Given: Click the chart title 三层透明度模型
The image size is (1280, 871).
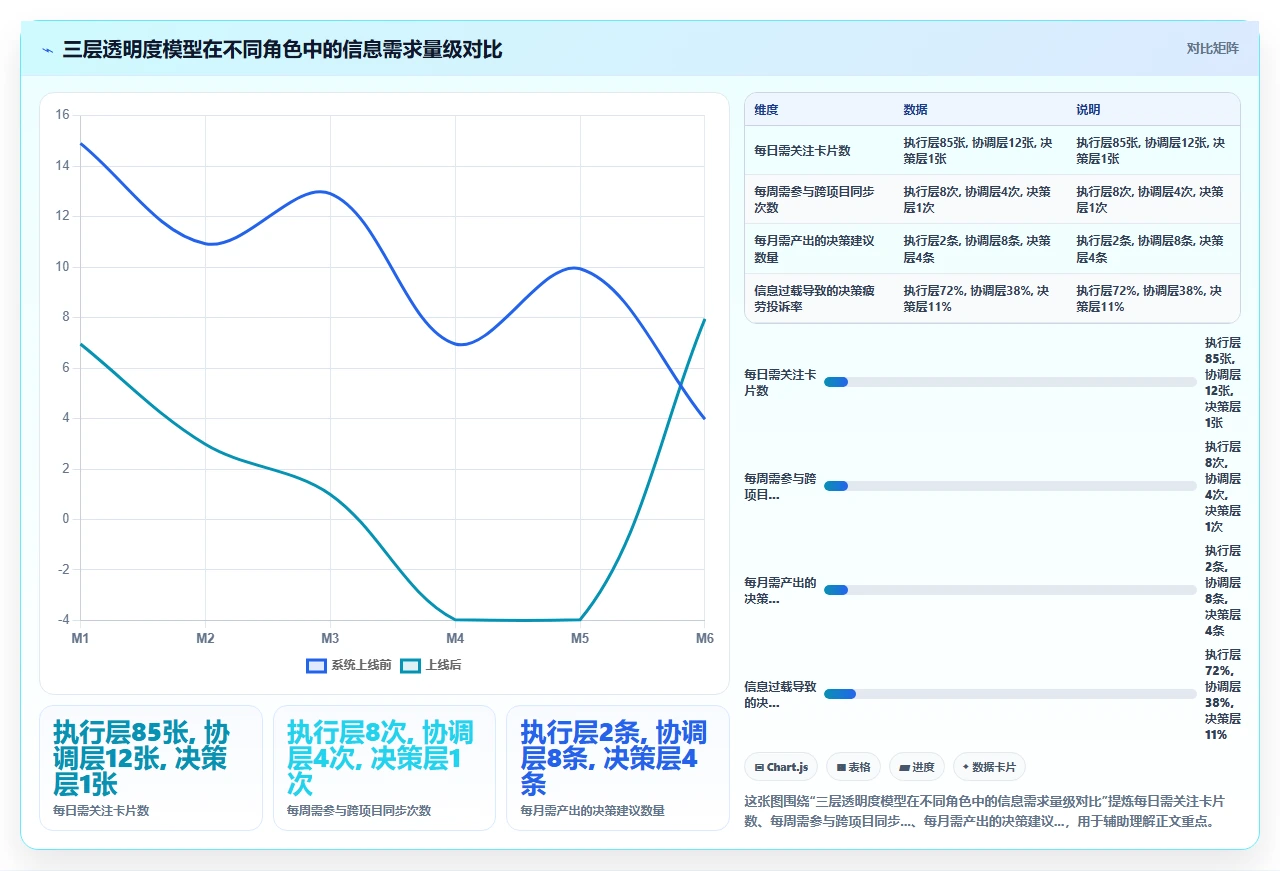Looking at the screenshot, I should (x=282, y=49).
